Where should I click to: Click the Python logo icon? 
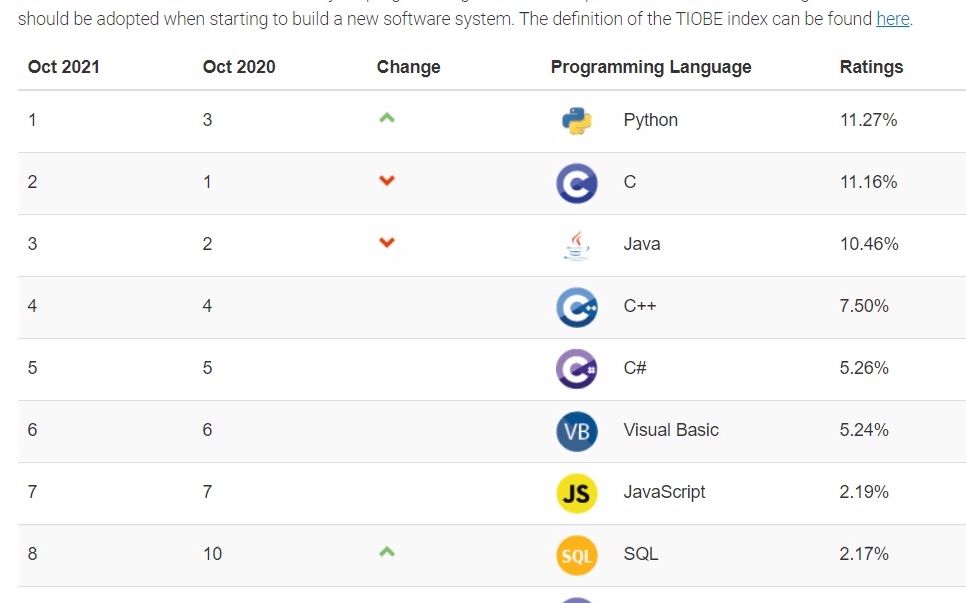coord(577,120)
